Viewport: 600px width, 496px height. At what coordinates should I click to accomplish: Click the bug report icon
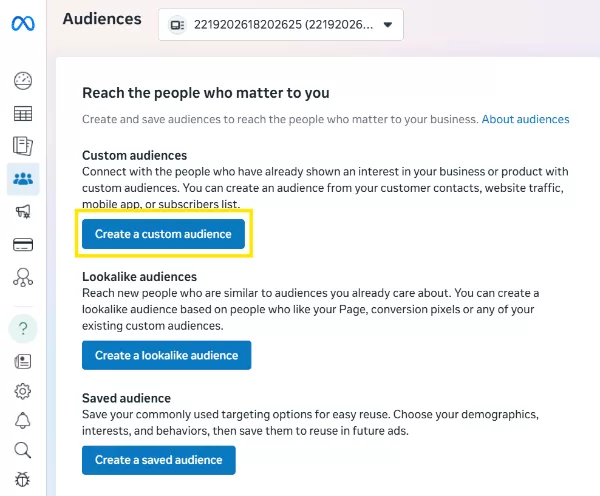pyautogui.click(x=23, y=479)
